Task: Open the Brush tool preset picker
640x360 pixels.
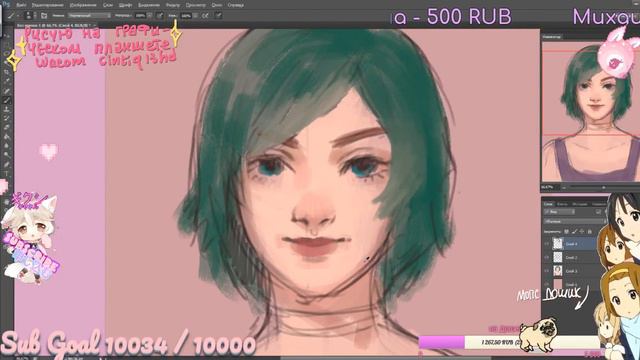Action: pos(12,16)
